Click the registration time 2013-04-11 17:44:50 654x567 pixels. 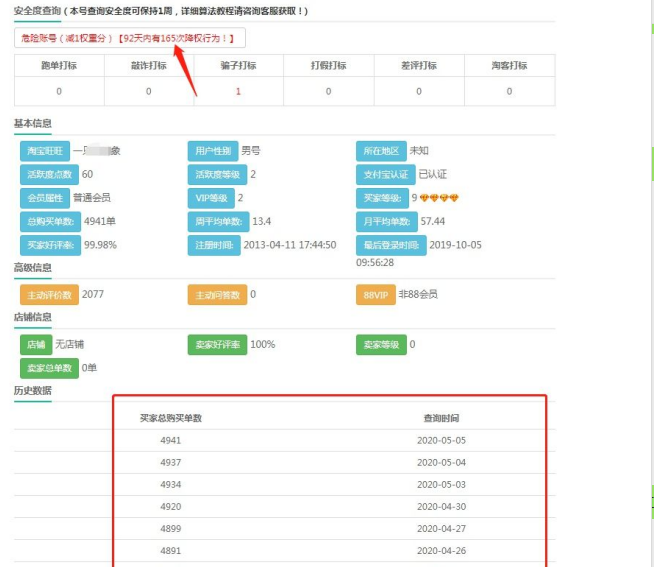point(290,245)
